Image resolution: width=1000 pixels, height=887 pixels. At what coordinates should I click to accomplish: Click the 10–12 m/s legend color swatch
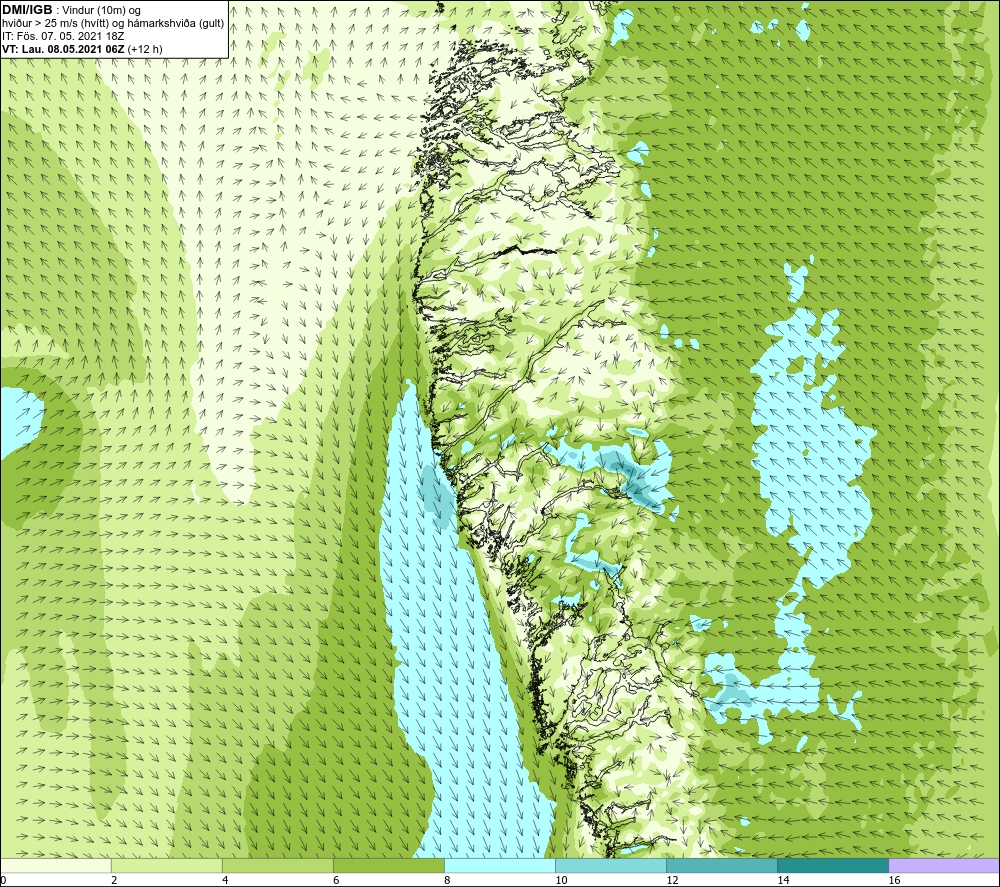[x=610, y=865]
